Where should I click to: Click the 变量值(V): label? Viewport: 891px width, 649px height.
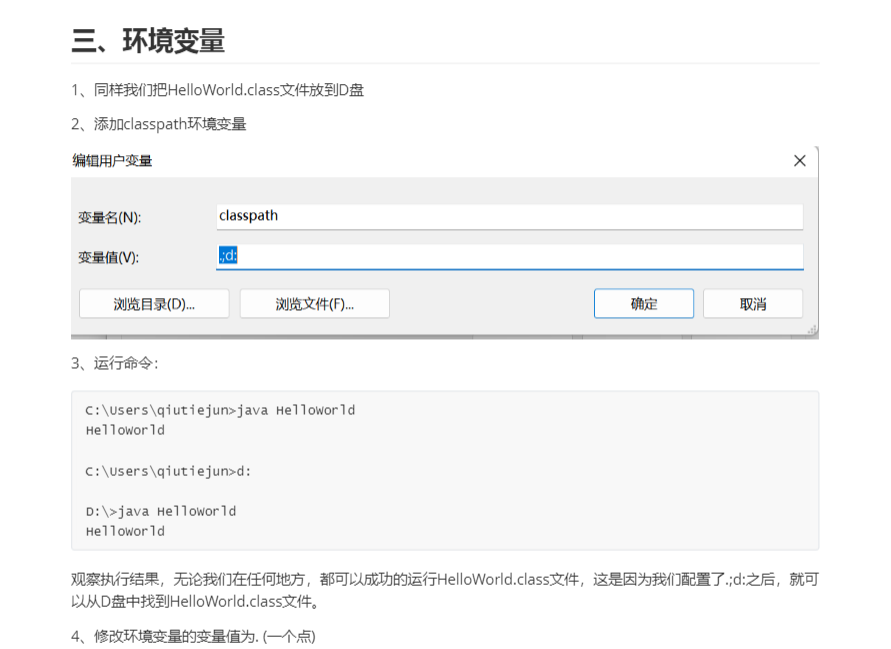(109, 257)
